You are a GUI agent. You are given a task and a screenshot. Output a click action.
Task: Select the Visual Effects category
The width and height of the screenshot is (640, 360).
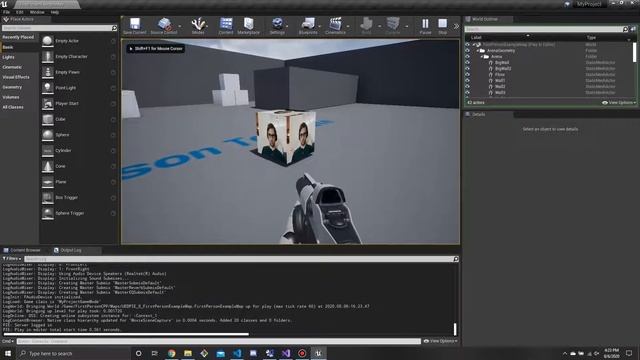click(16, 77)
